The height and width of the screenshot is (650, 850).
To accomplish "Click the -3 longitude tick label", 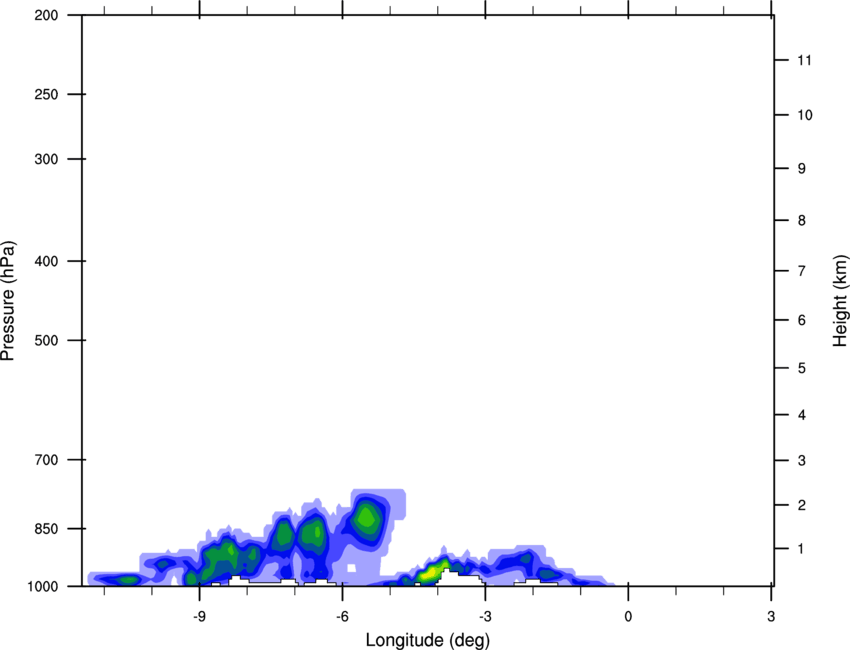I will (x=485, y=616).
